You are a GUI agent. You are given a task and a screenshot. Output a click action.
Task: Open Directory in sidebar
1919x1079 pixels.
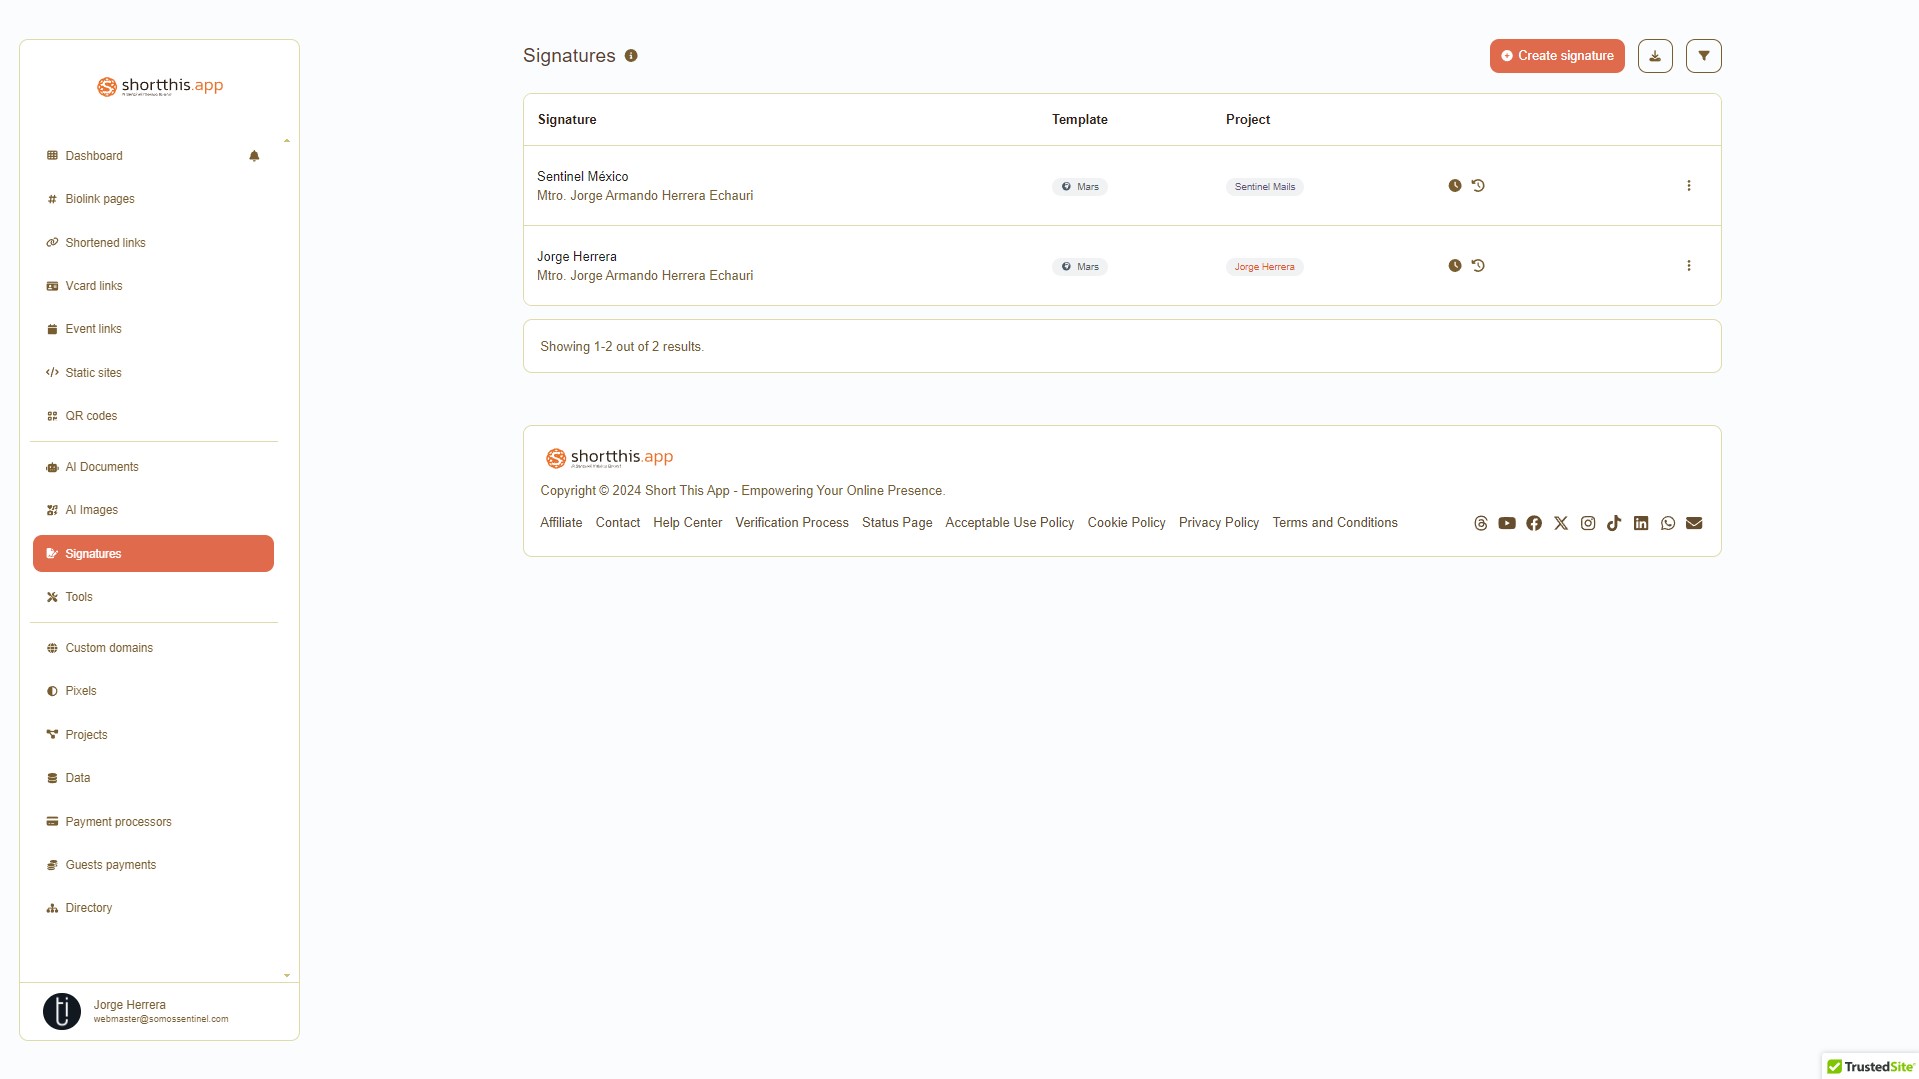[x=89, y=908]
